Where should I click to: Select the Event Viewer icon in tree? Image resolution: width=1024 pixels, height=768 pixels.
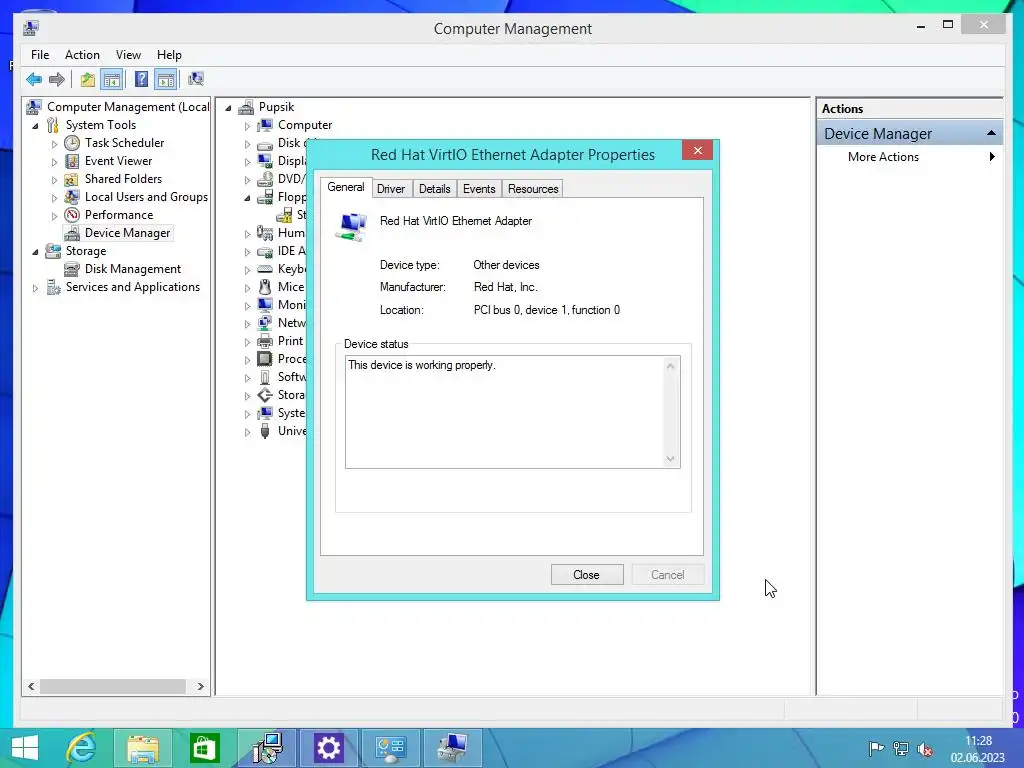(x=72, y=161)
